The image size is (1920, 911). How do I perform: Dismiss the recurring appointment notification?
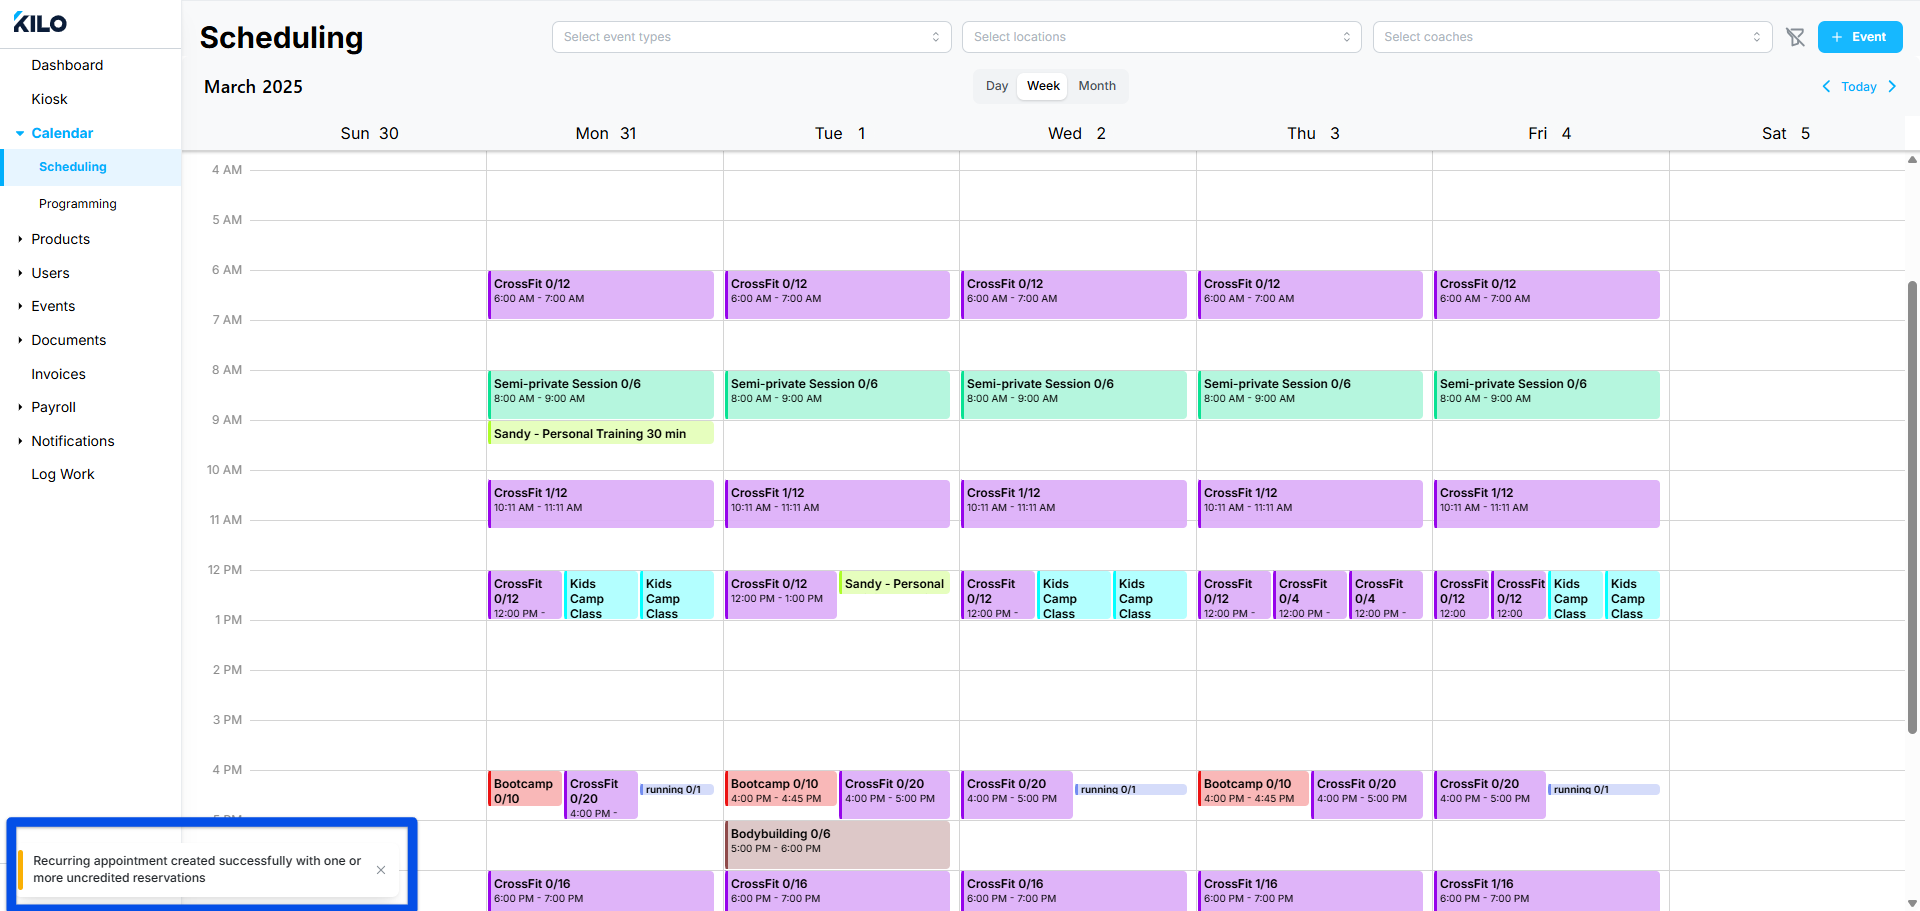tap(381, 870)
